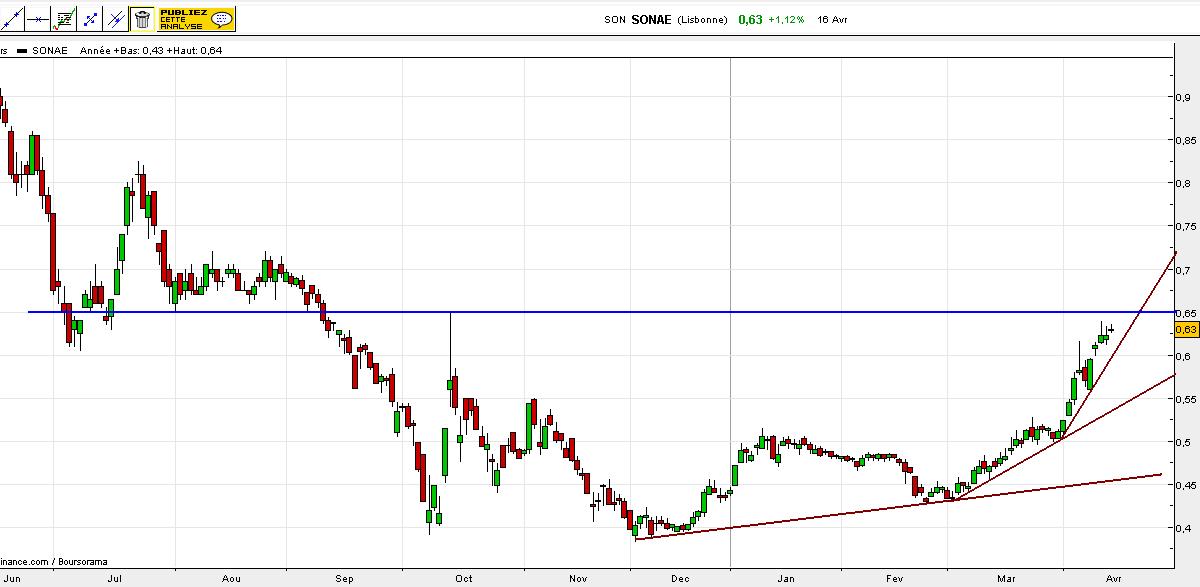Click the SON SONAE (Lisbonne) title

[x=668, y=19]
